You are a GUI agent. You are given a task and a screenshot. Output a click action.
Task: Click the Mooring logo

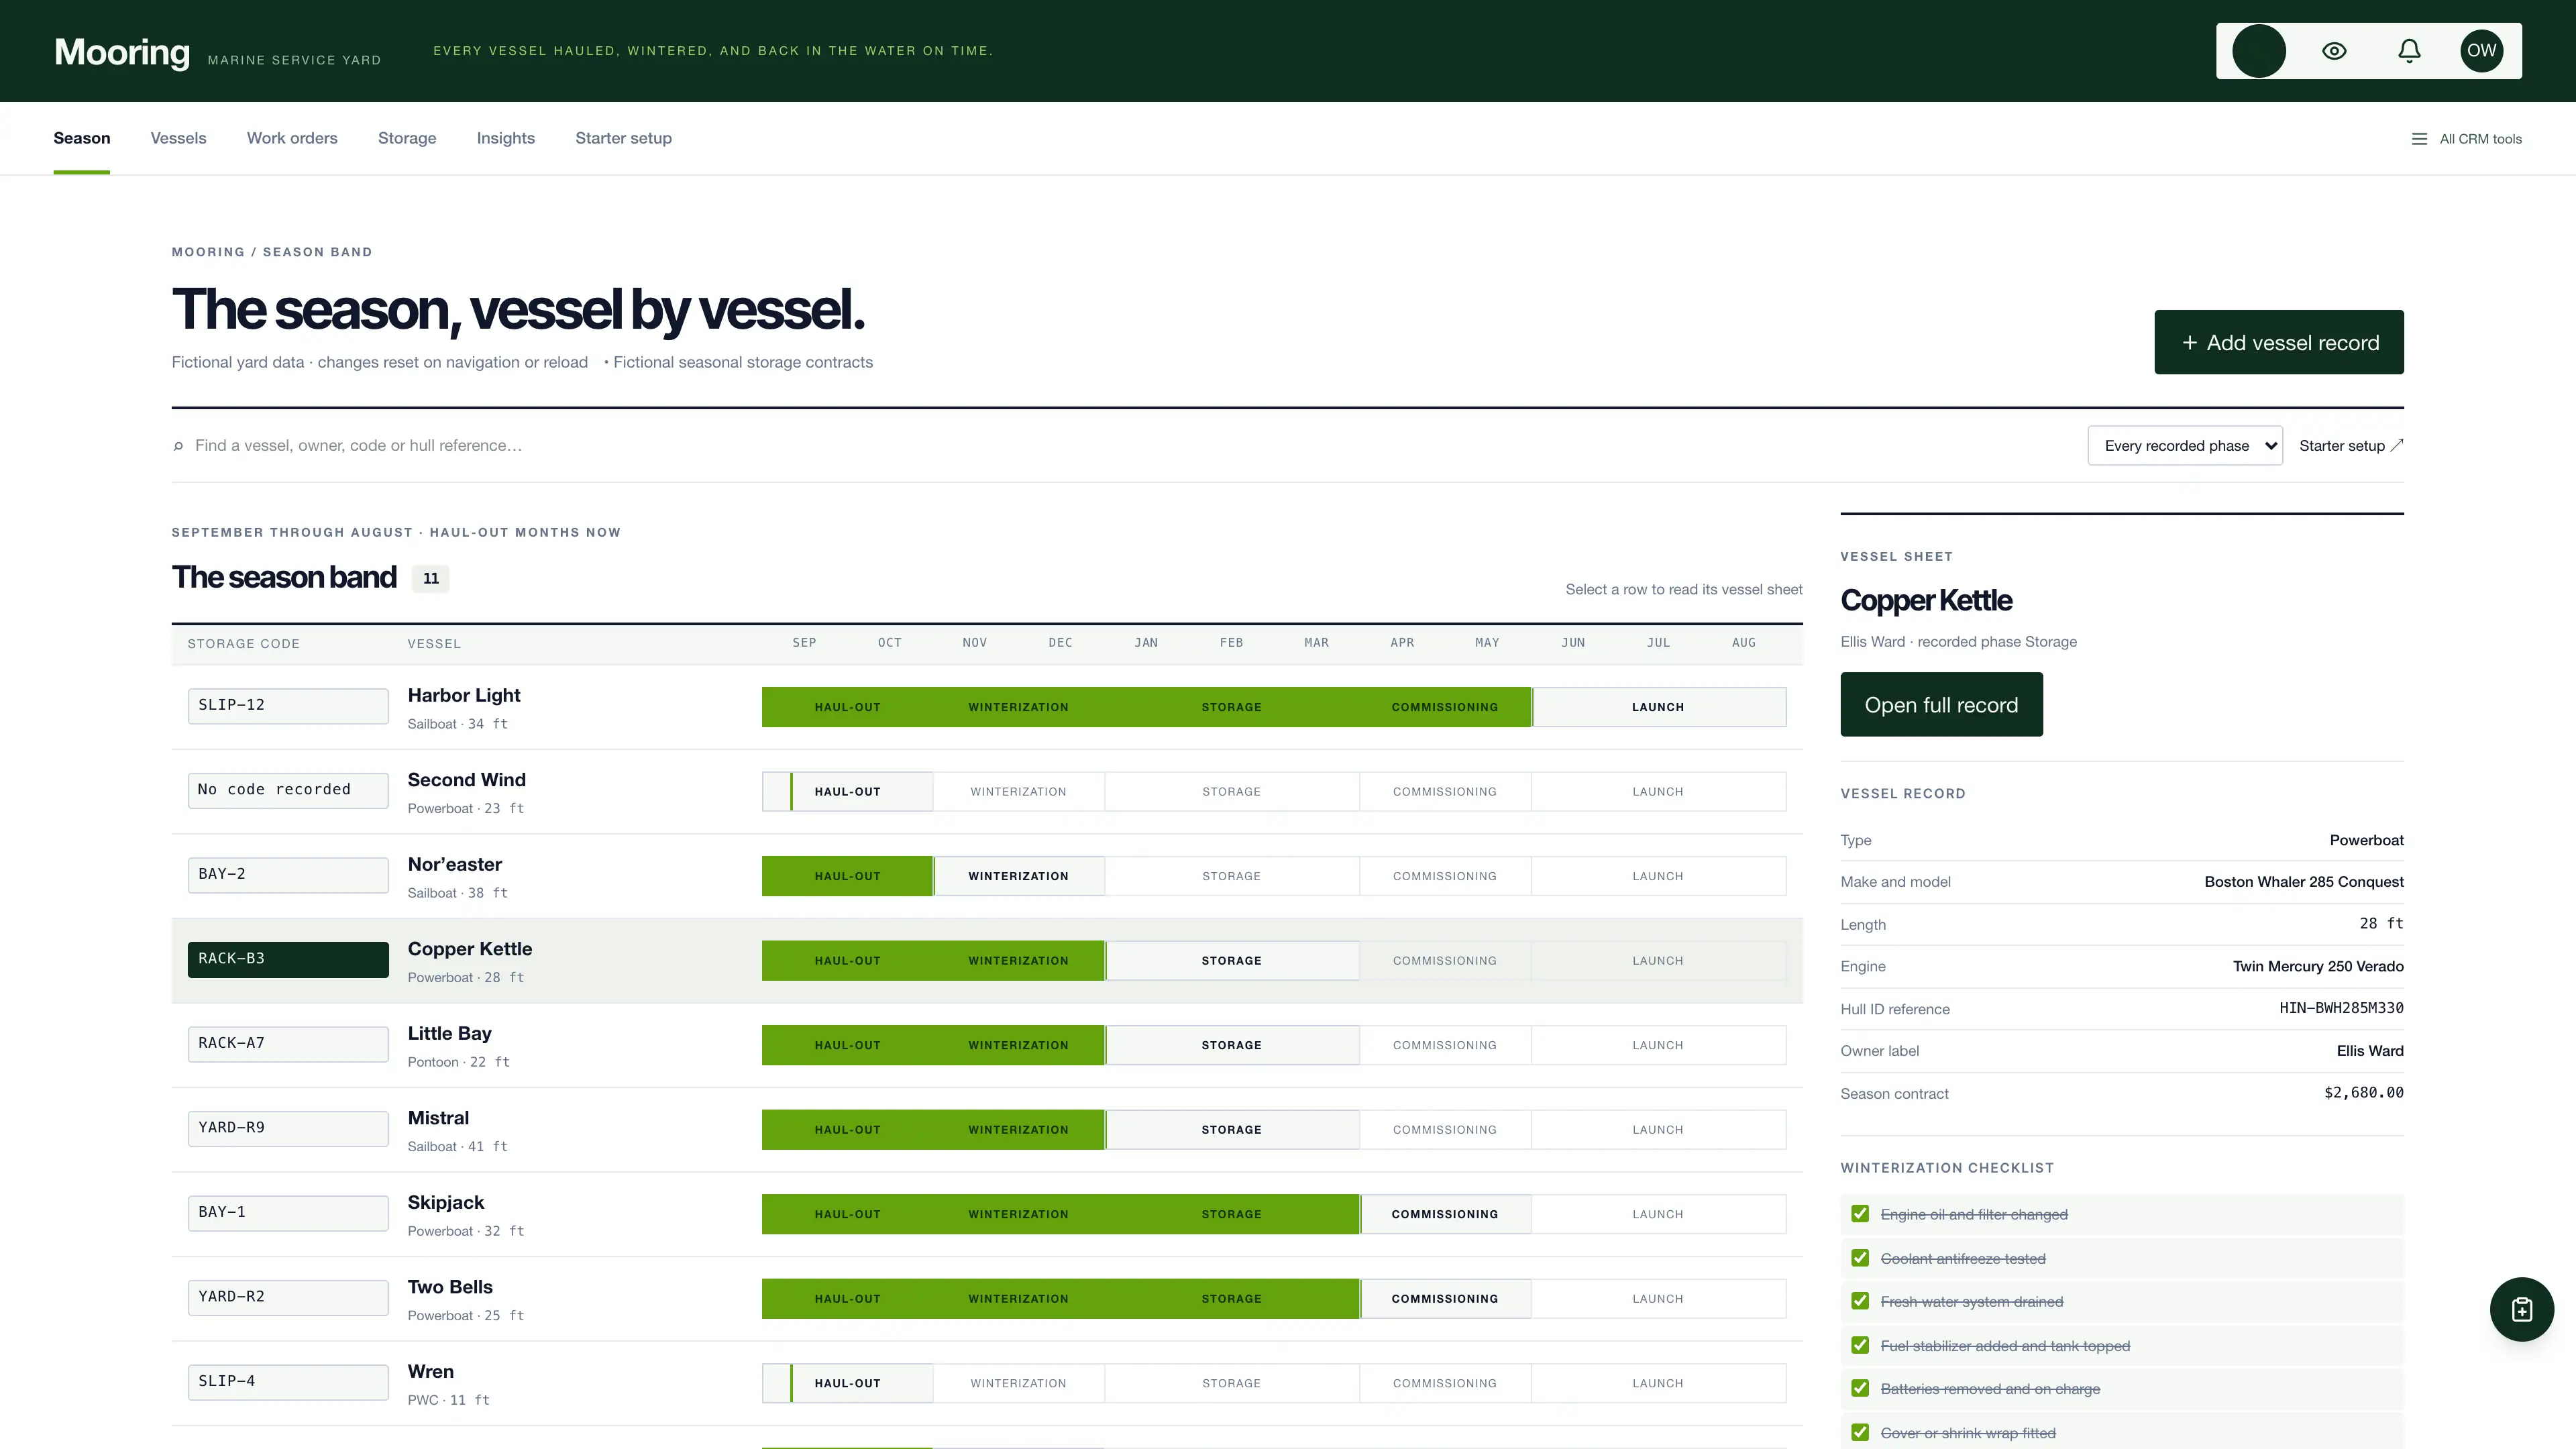pos(122,52)
